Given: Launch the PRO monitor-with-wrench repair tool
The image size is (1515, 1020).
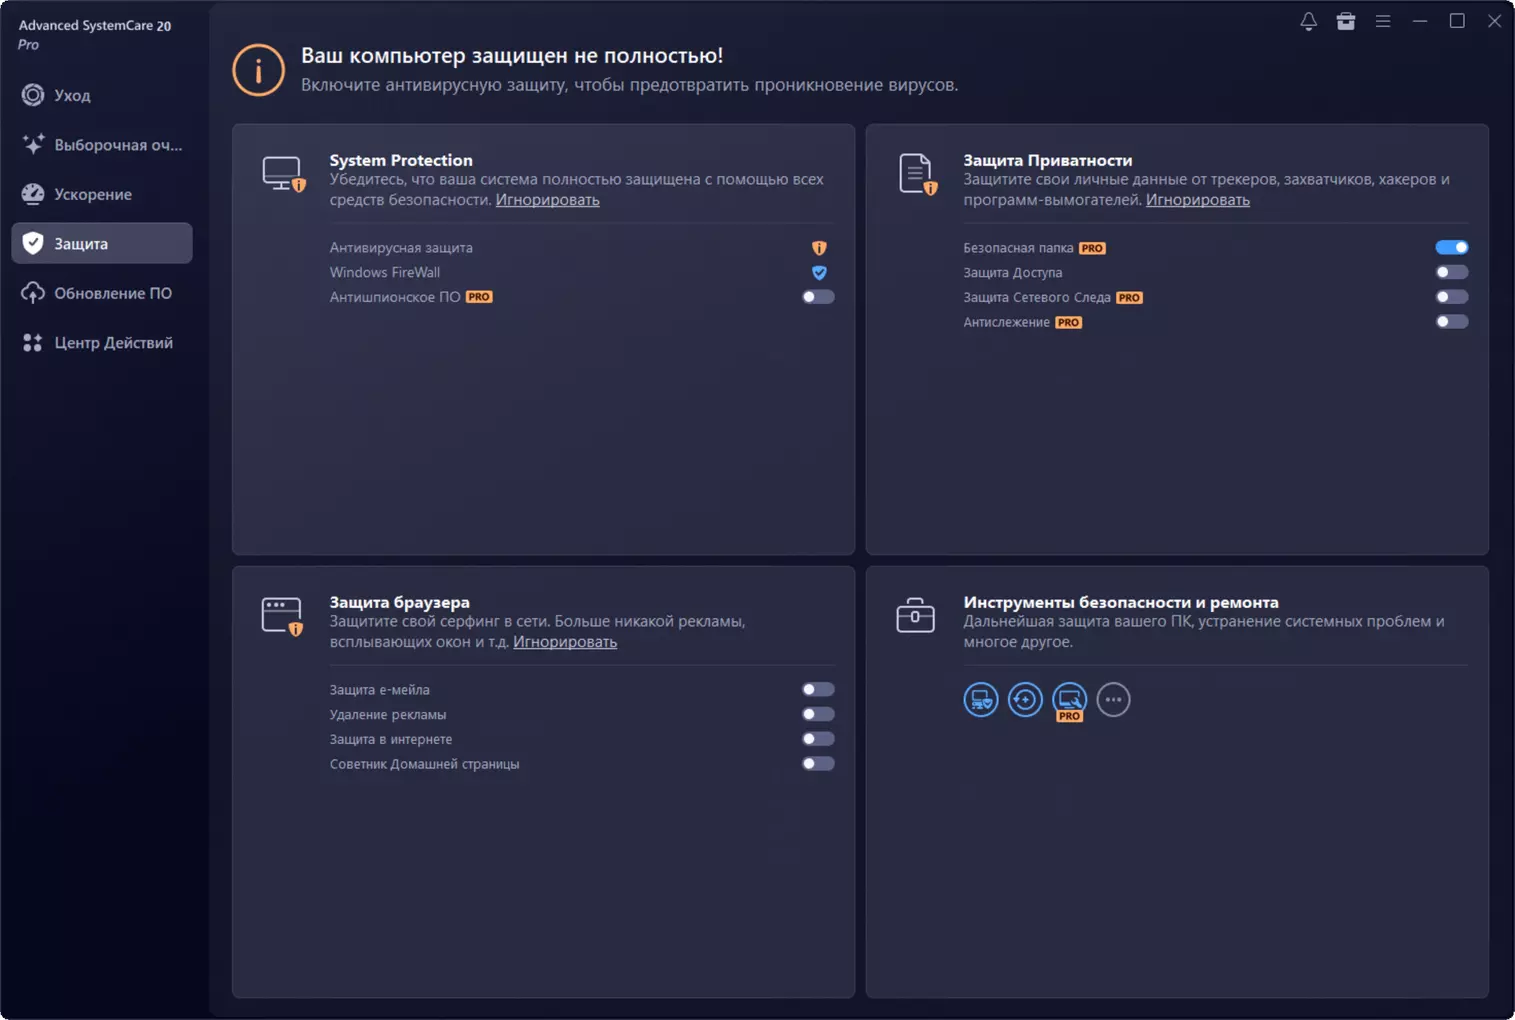Looking at the screenshot, I should (1069, 701).
